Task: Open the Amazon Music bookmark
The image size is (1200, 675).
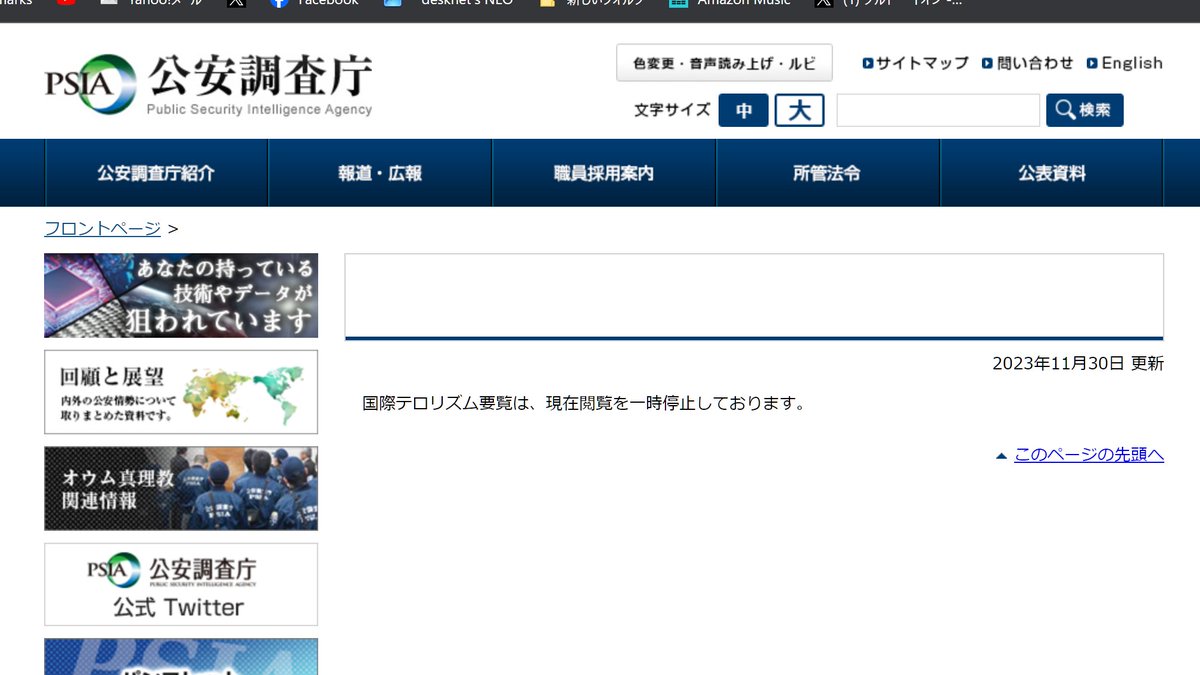Action: [x=730, y=3]
